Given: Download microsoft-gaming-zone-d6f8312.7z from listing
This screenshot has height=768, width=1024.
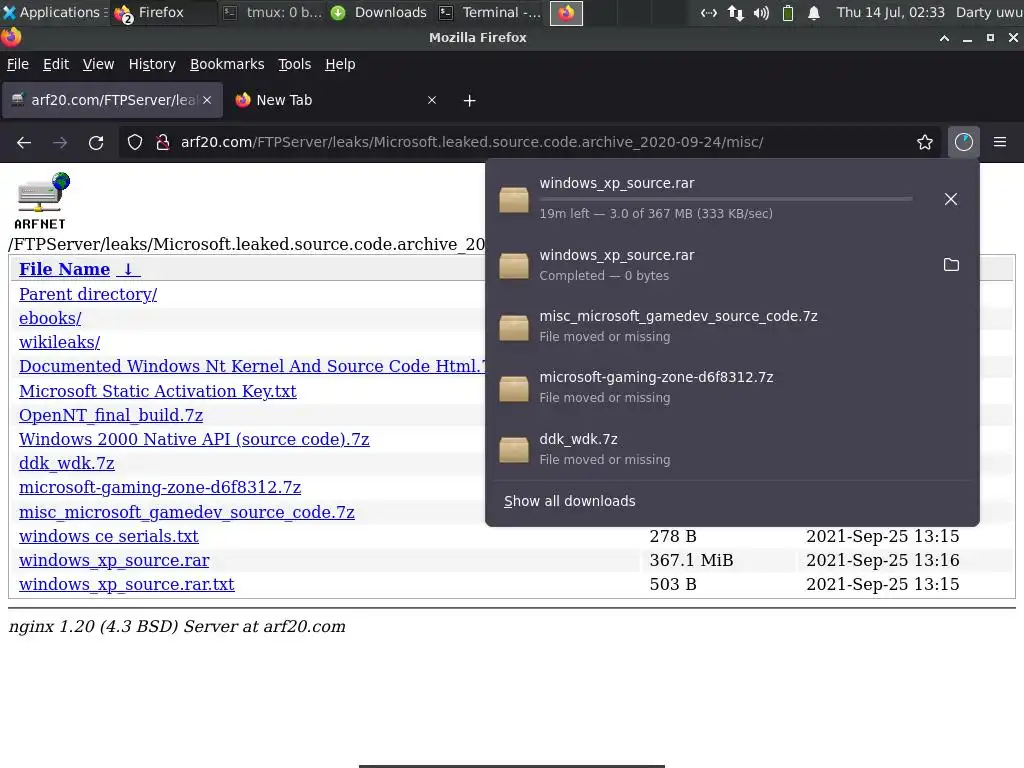Looking at the screenshot, I should coord(160,488).
